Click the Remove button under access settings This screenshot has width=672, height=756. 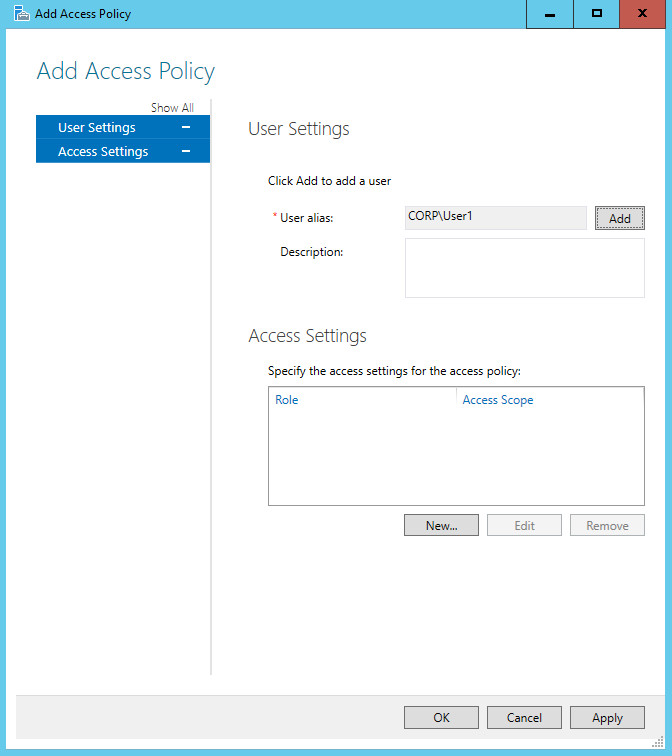click(x=607, y=525)
